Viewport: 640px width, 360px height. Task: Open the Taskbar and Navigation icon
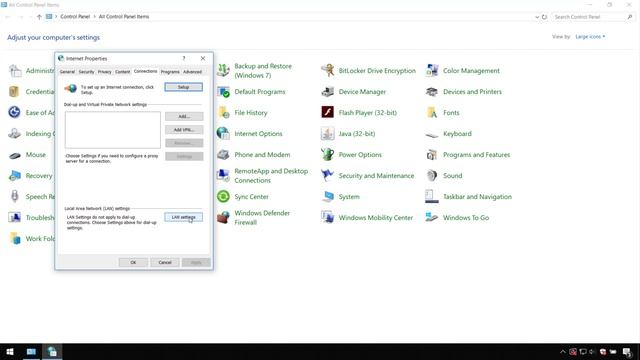point(432,197)
